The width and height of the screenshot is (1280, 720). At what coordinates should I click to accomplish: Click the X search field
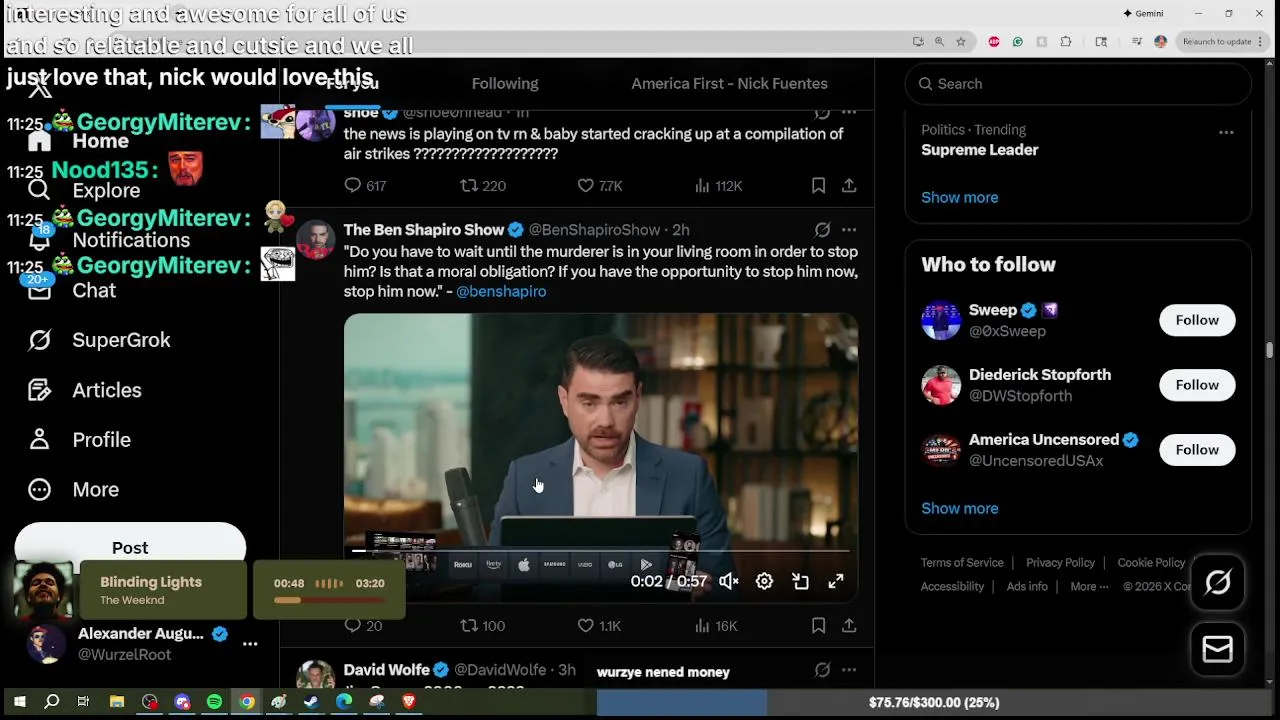pyautogui.click(x=1078, y=84)
